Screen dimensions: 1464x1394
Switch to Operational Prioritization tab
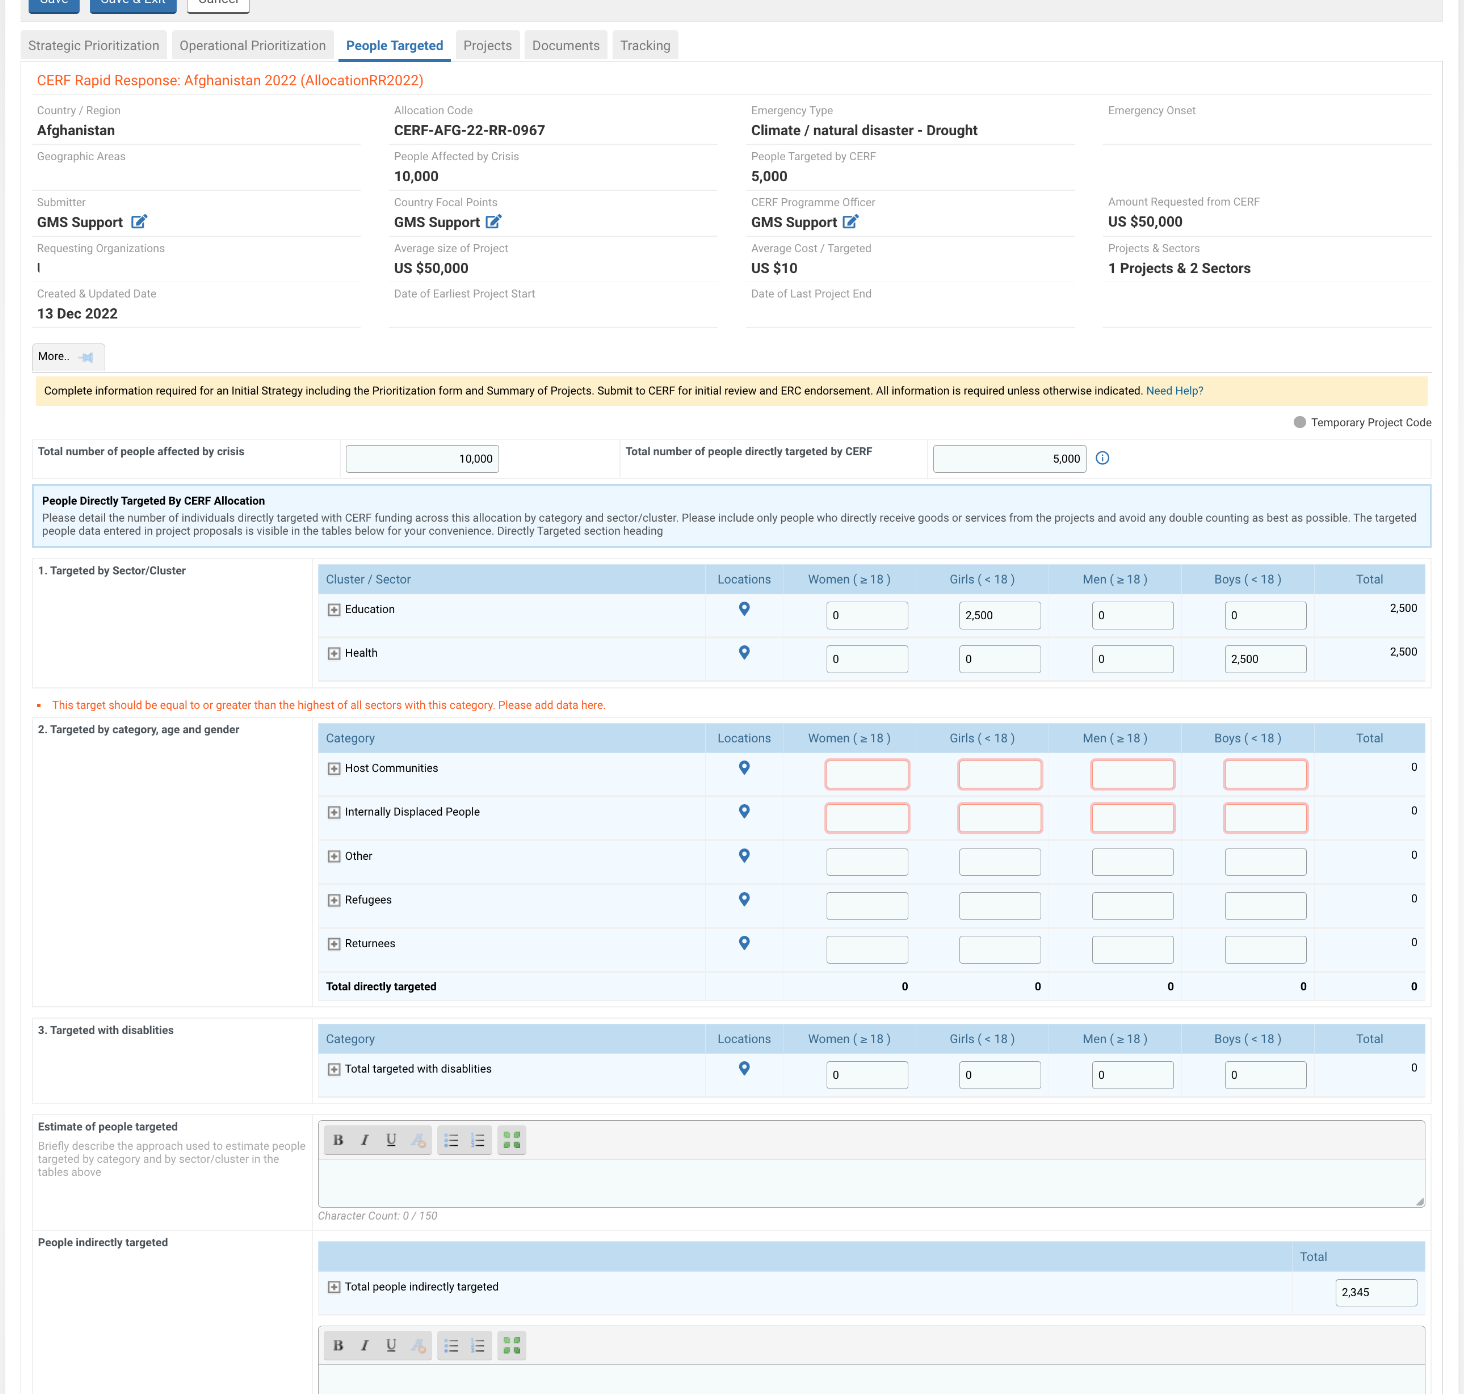coord(253,46)
